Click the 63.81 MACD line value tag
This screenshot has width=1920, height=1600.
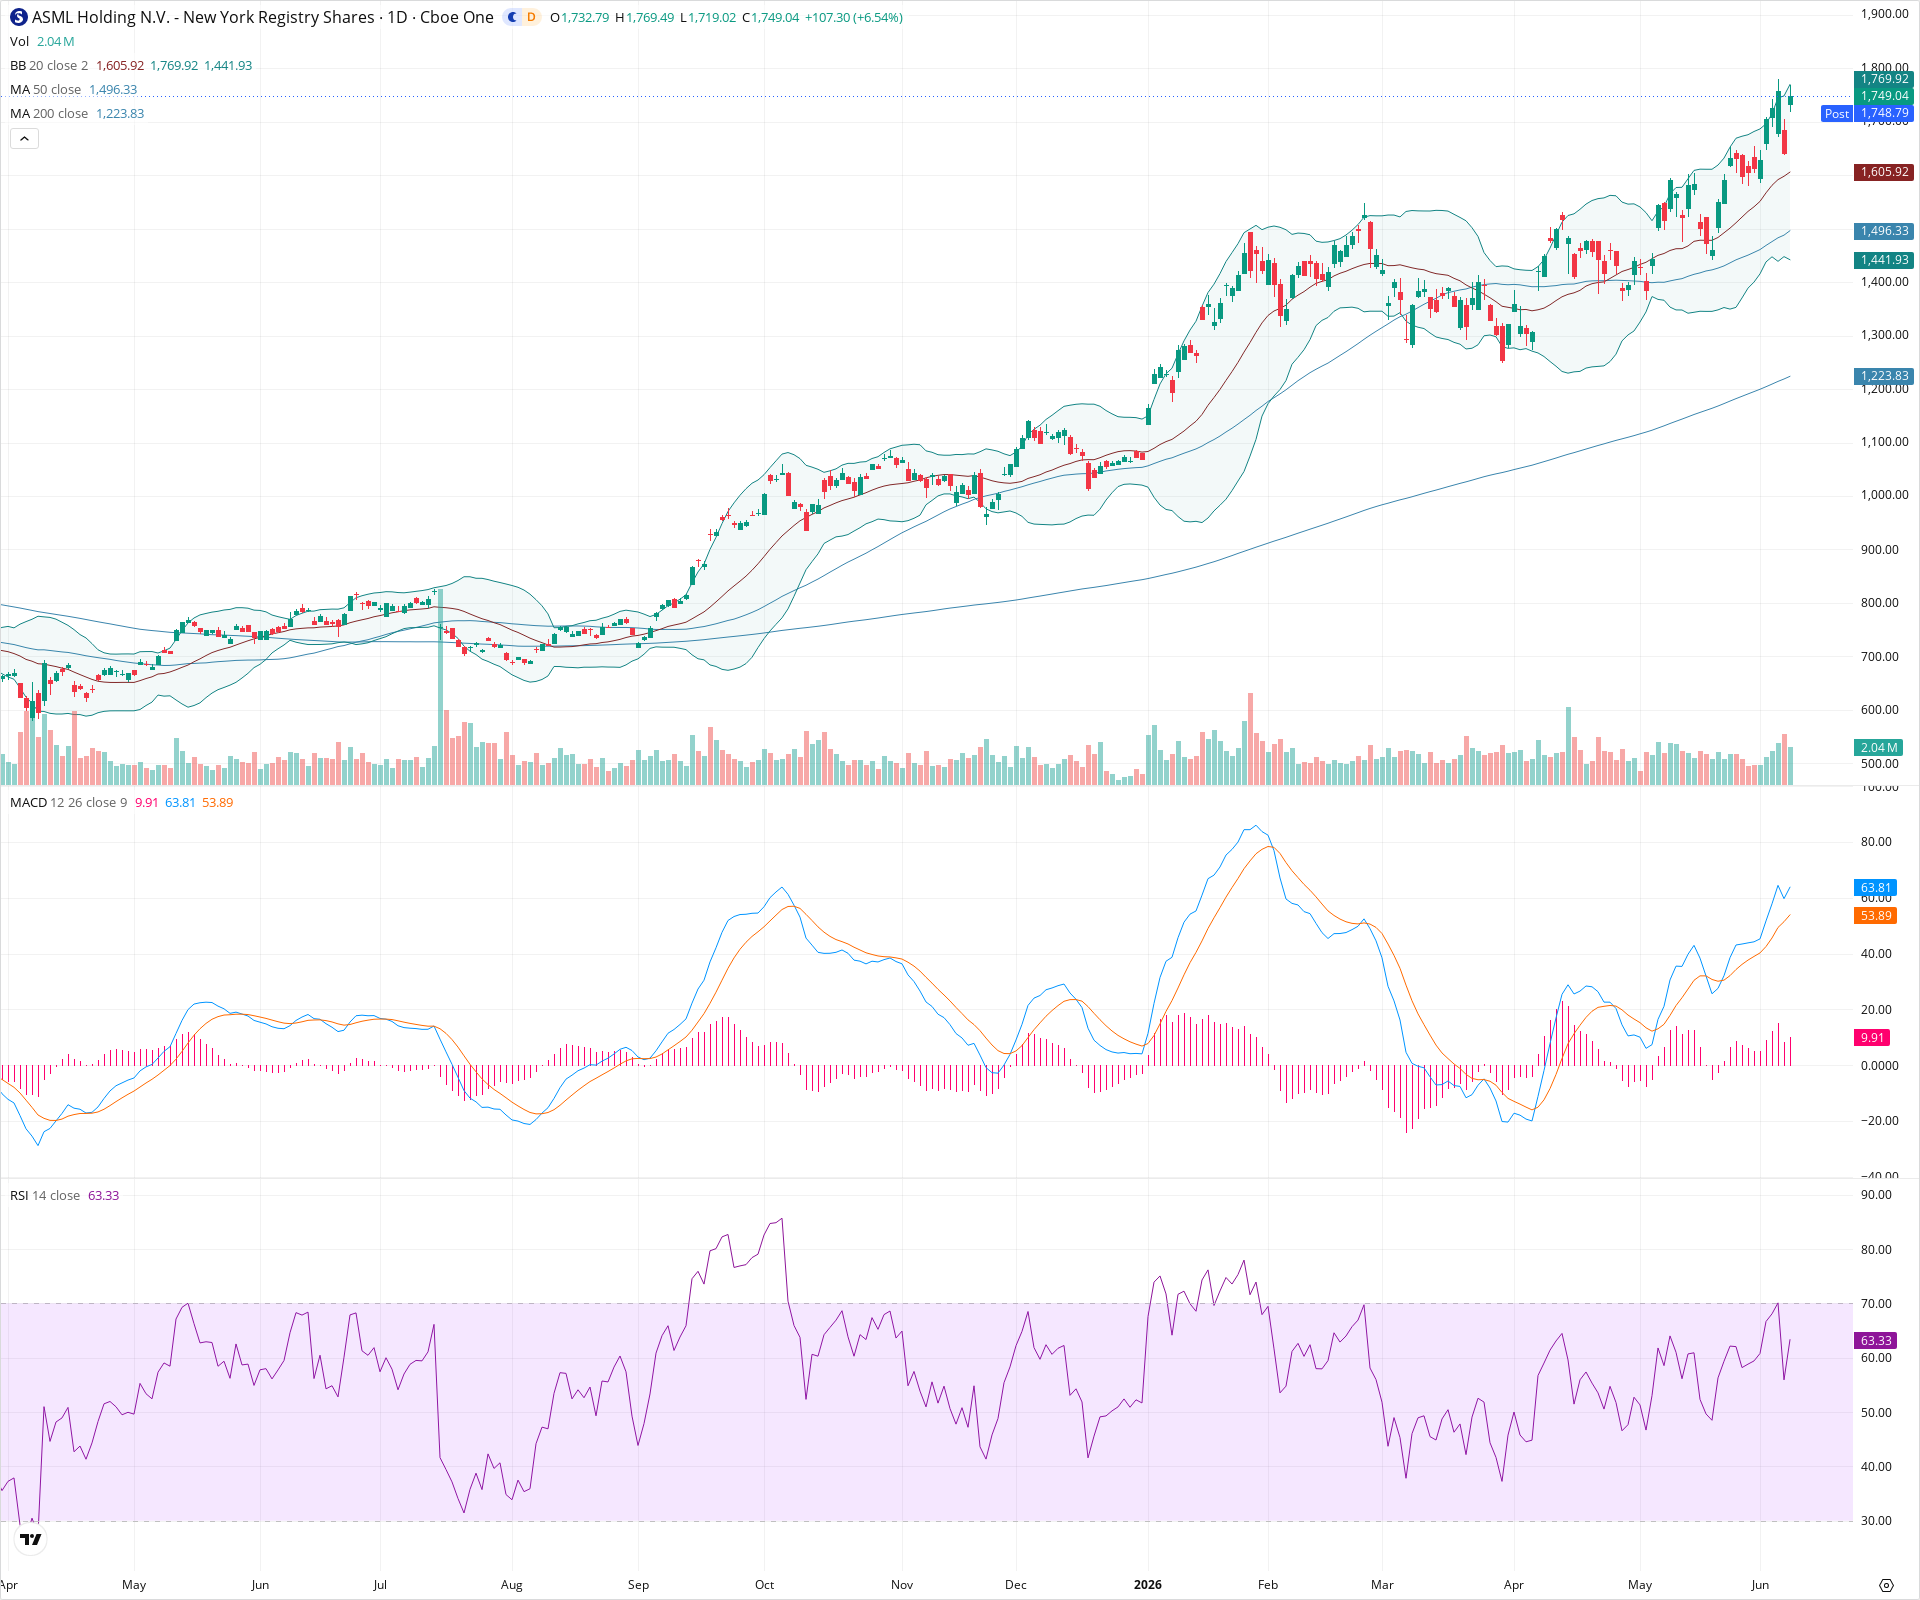1875,887
